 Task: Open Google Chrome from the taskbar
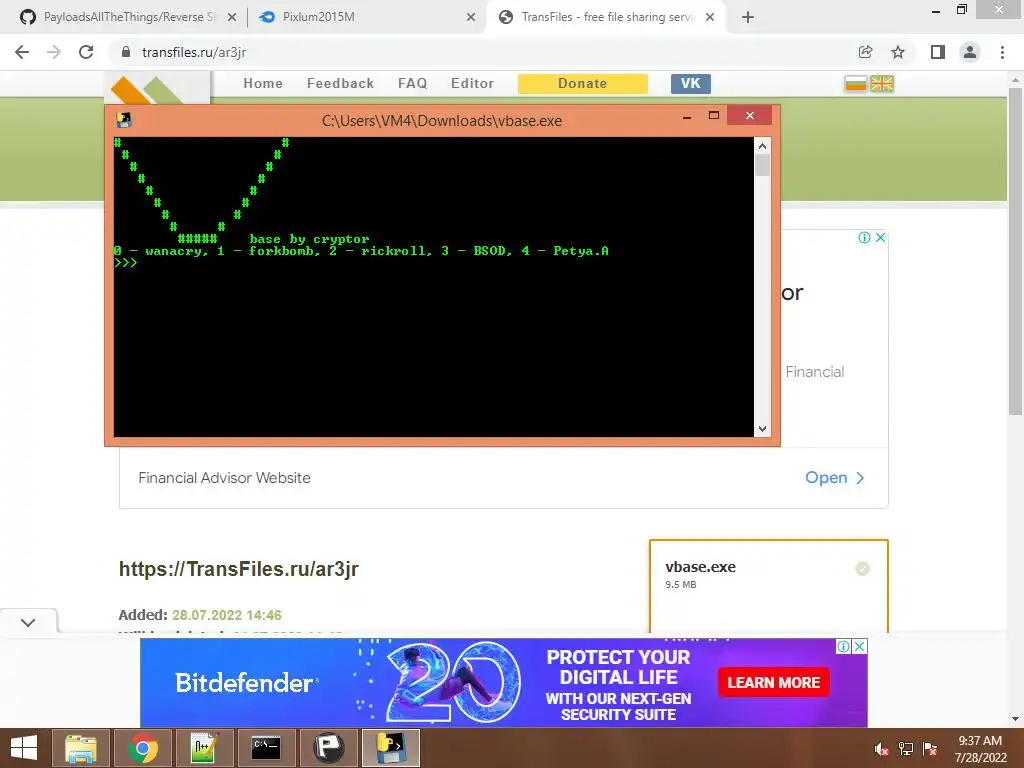tap(143, 748)
